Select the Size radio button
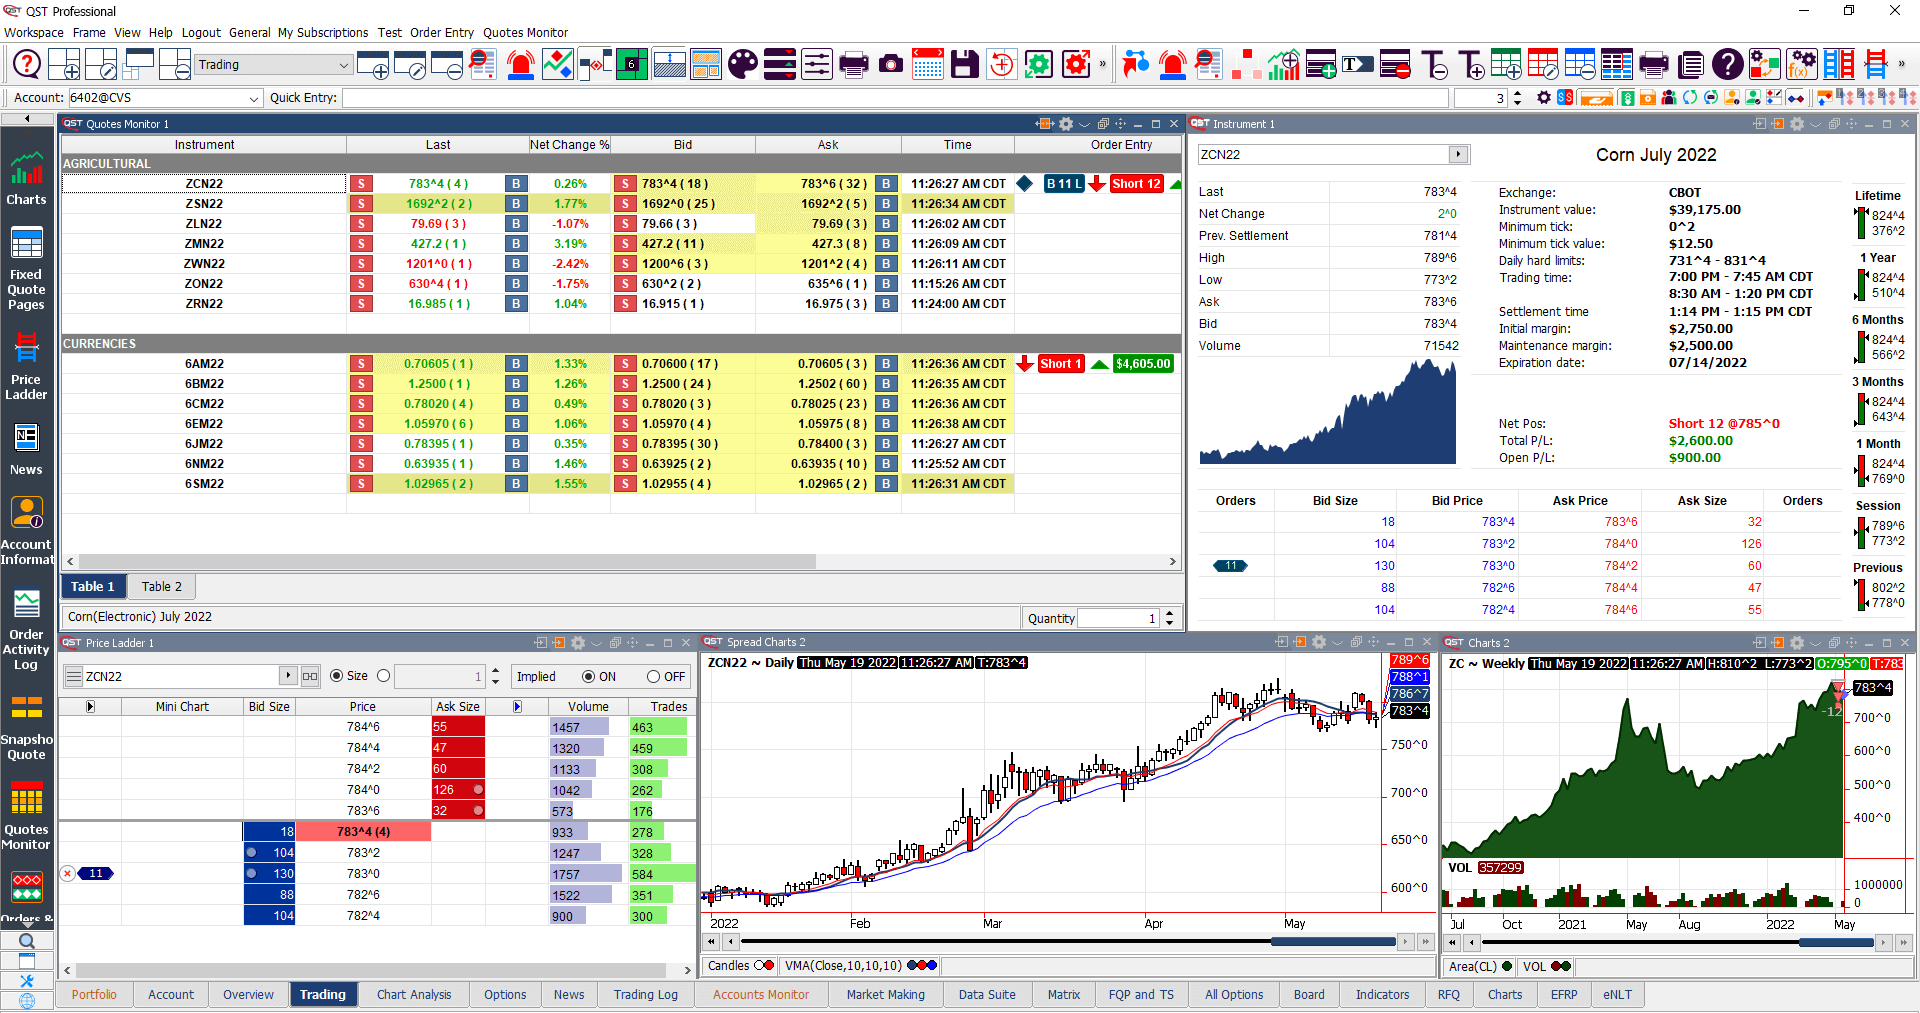Viewport: 1920px width, 1013px height. (337, 676)
